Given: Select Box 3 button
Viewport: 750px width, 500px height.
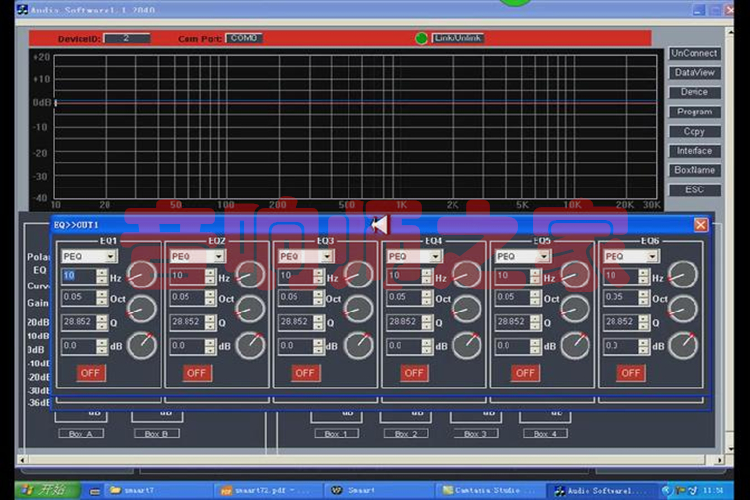Looking at the screenshot, I should click(x=476, y=433).
